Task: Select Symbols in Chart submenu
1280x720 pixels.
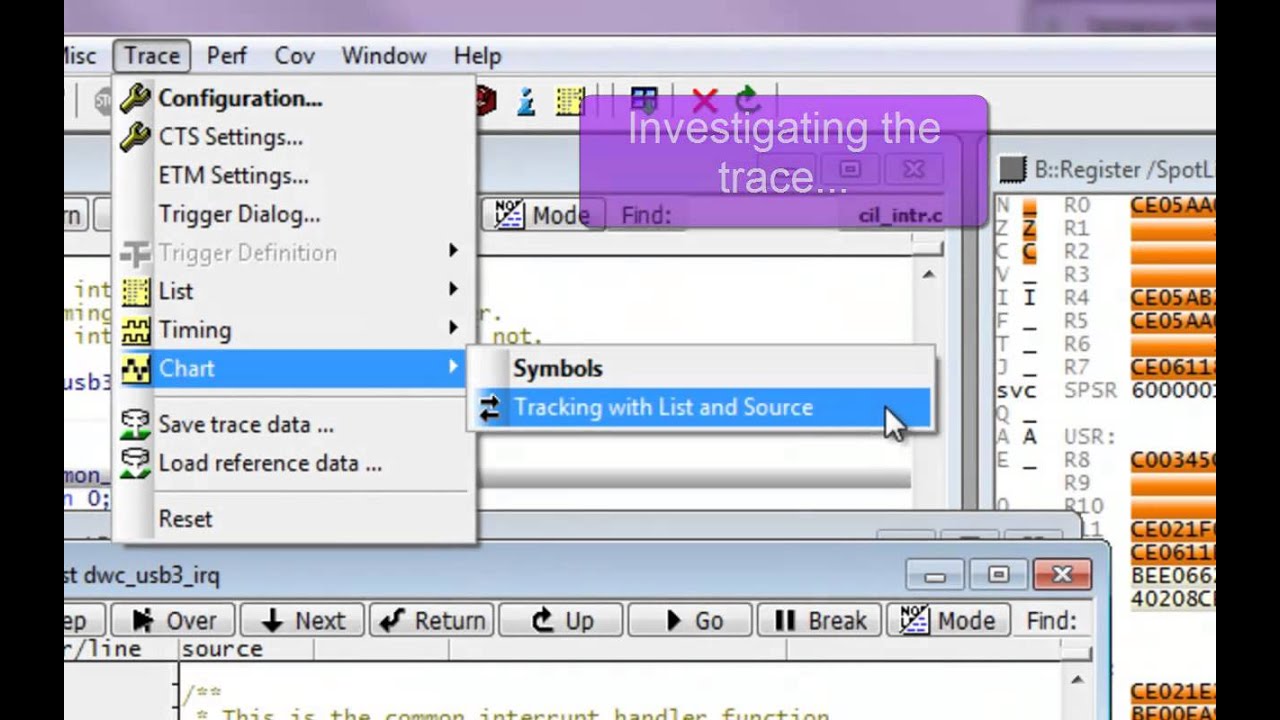Action: tap(700, 368)
